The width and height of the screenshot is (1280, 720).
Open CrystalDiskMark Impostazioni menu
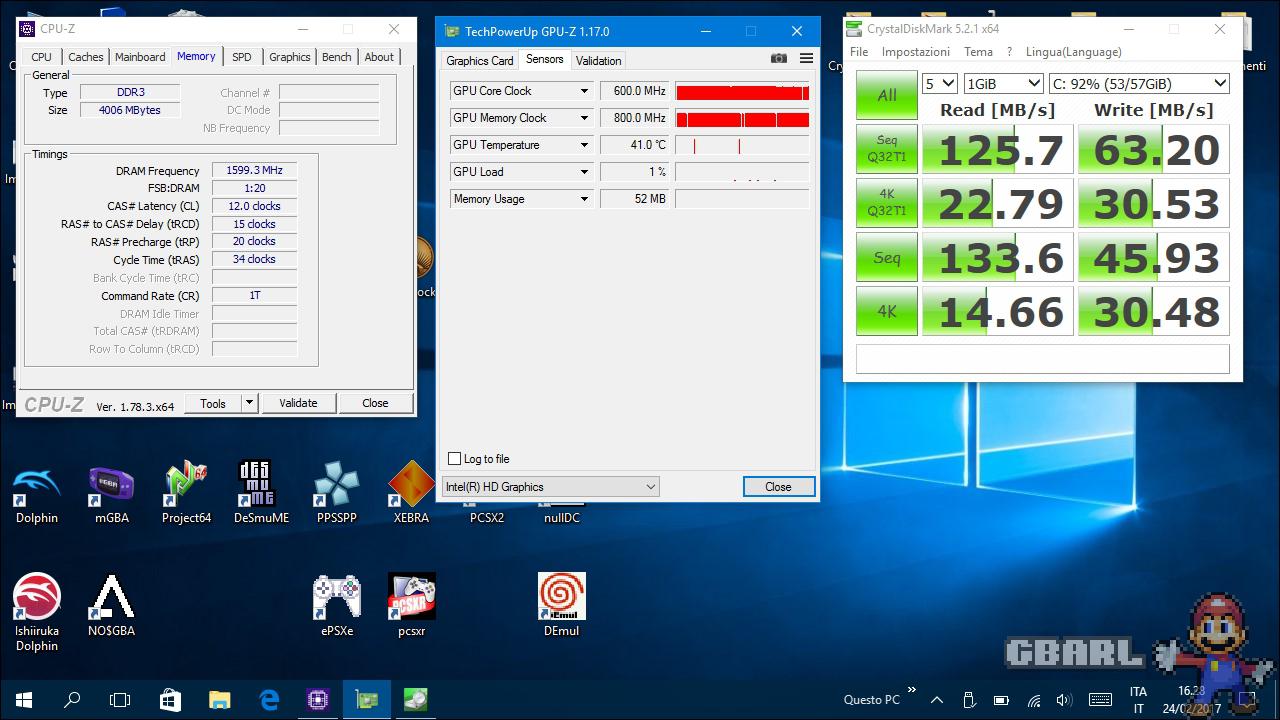pyautogui.click(x=916, y=52)
